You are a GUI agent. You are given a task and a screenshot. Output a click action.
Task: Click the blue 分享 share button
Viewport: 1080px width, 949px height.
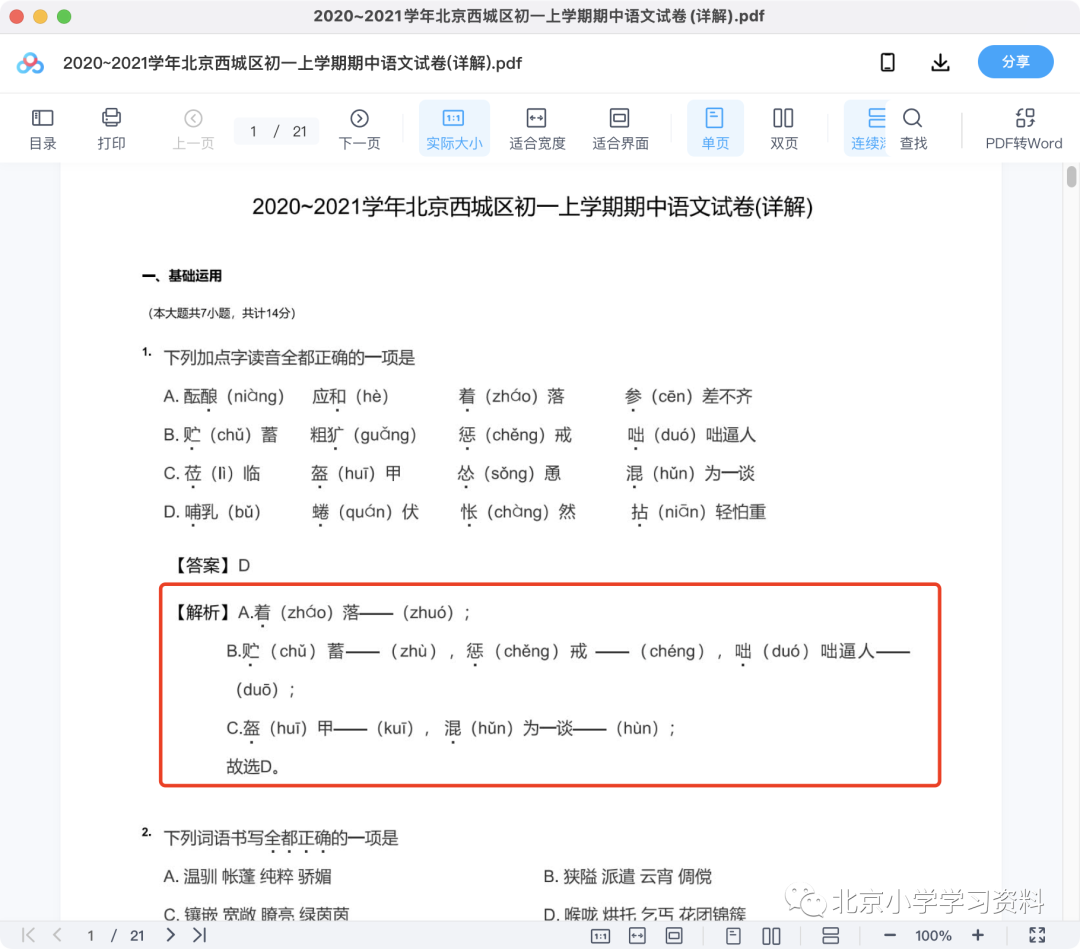coord(1015,62)
